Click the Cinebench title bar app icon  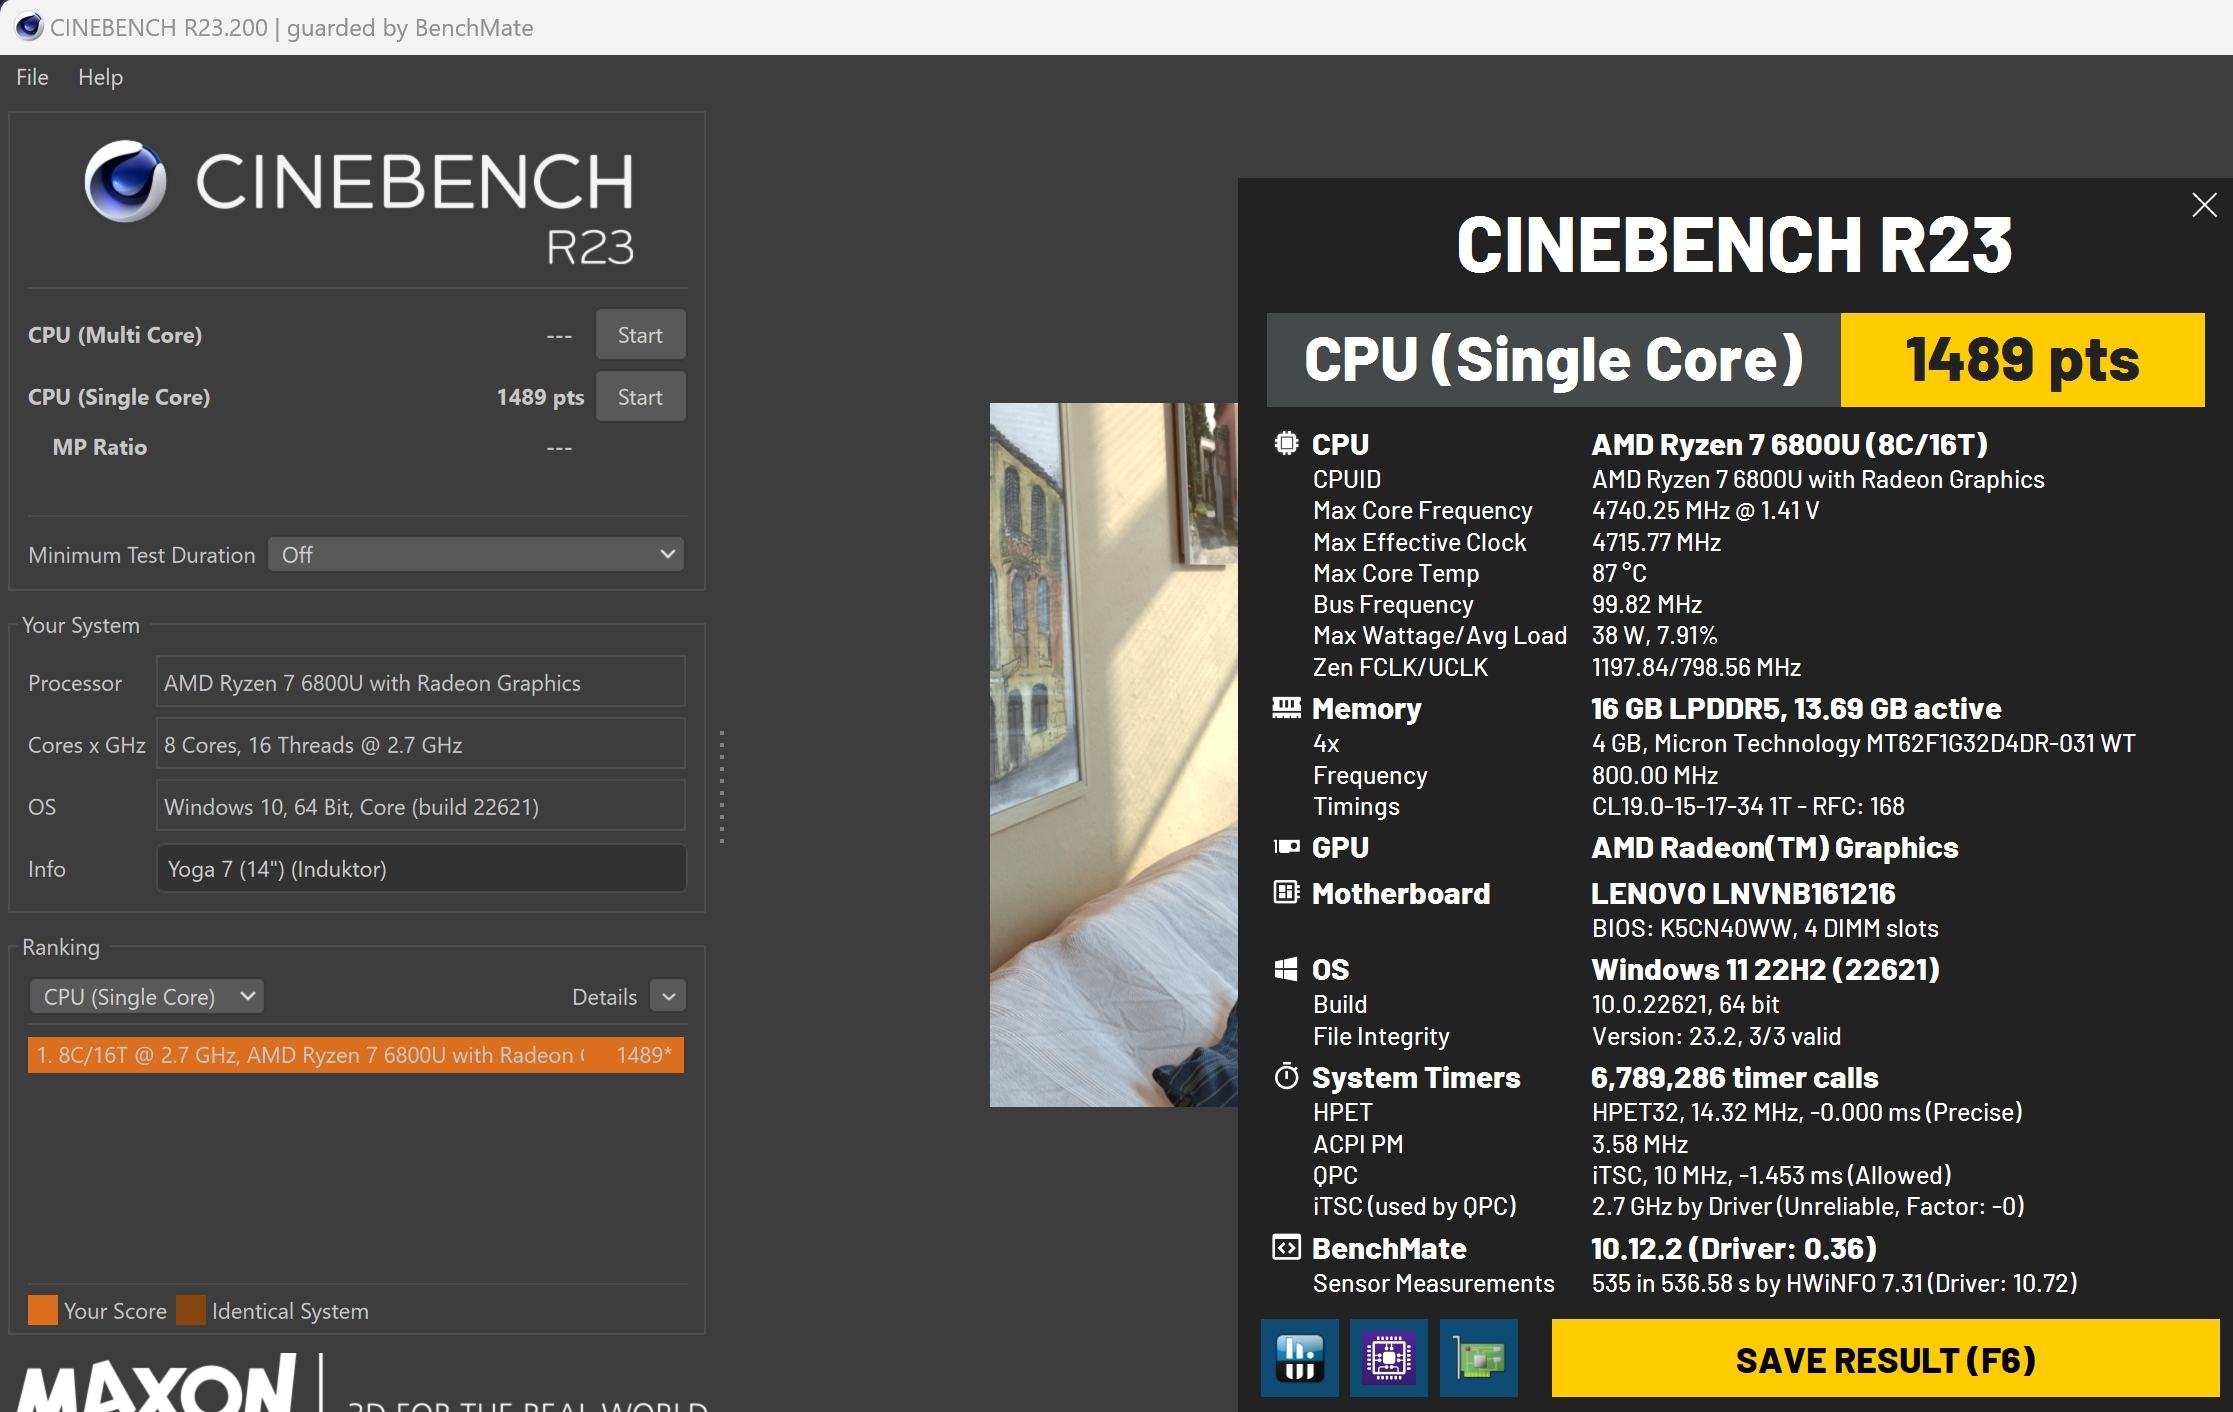point(28,27)
